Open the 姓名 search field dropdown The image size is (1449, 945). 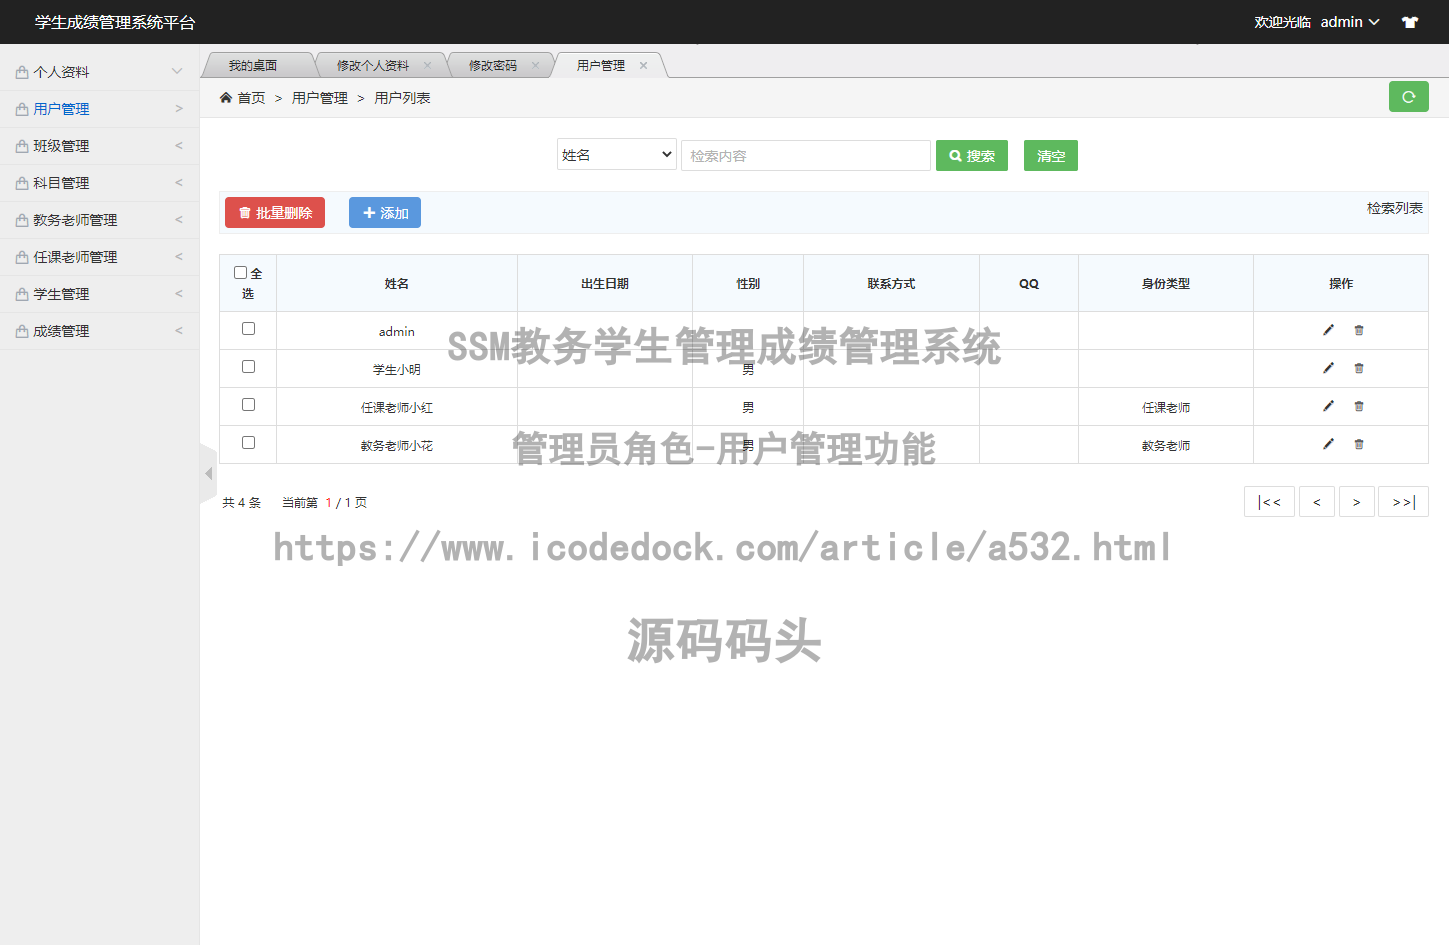pyautogui.click(x=616, y=155)
